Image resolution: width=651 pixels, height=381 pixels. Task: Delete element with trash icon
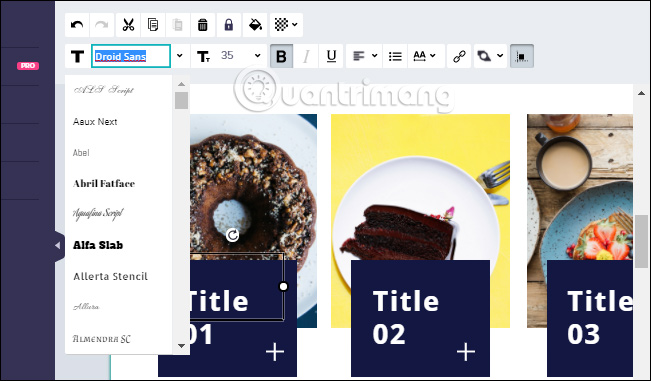[x=203, y=25]
